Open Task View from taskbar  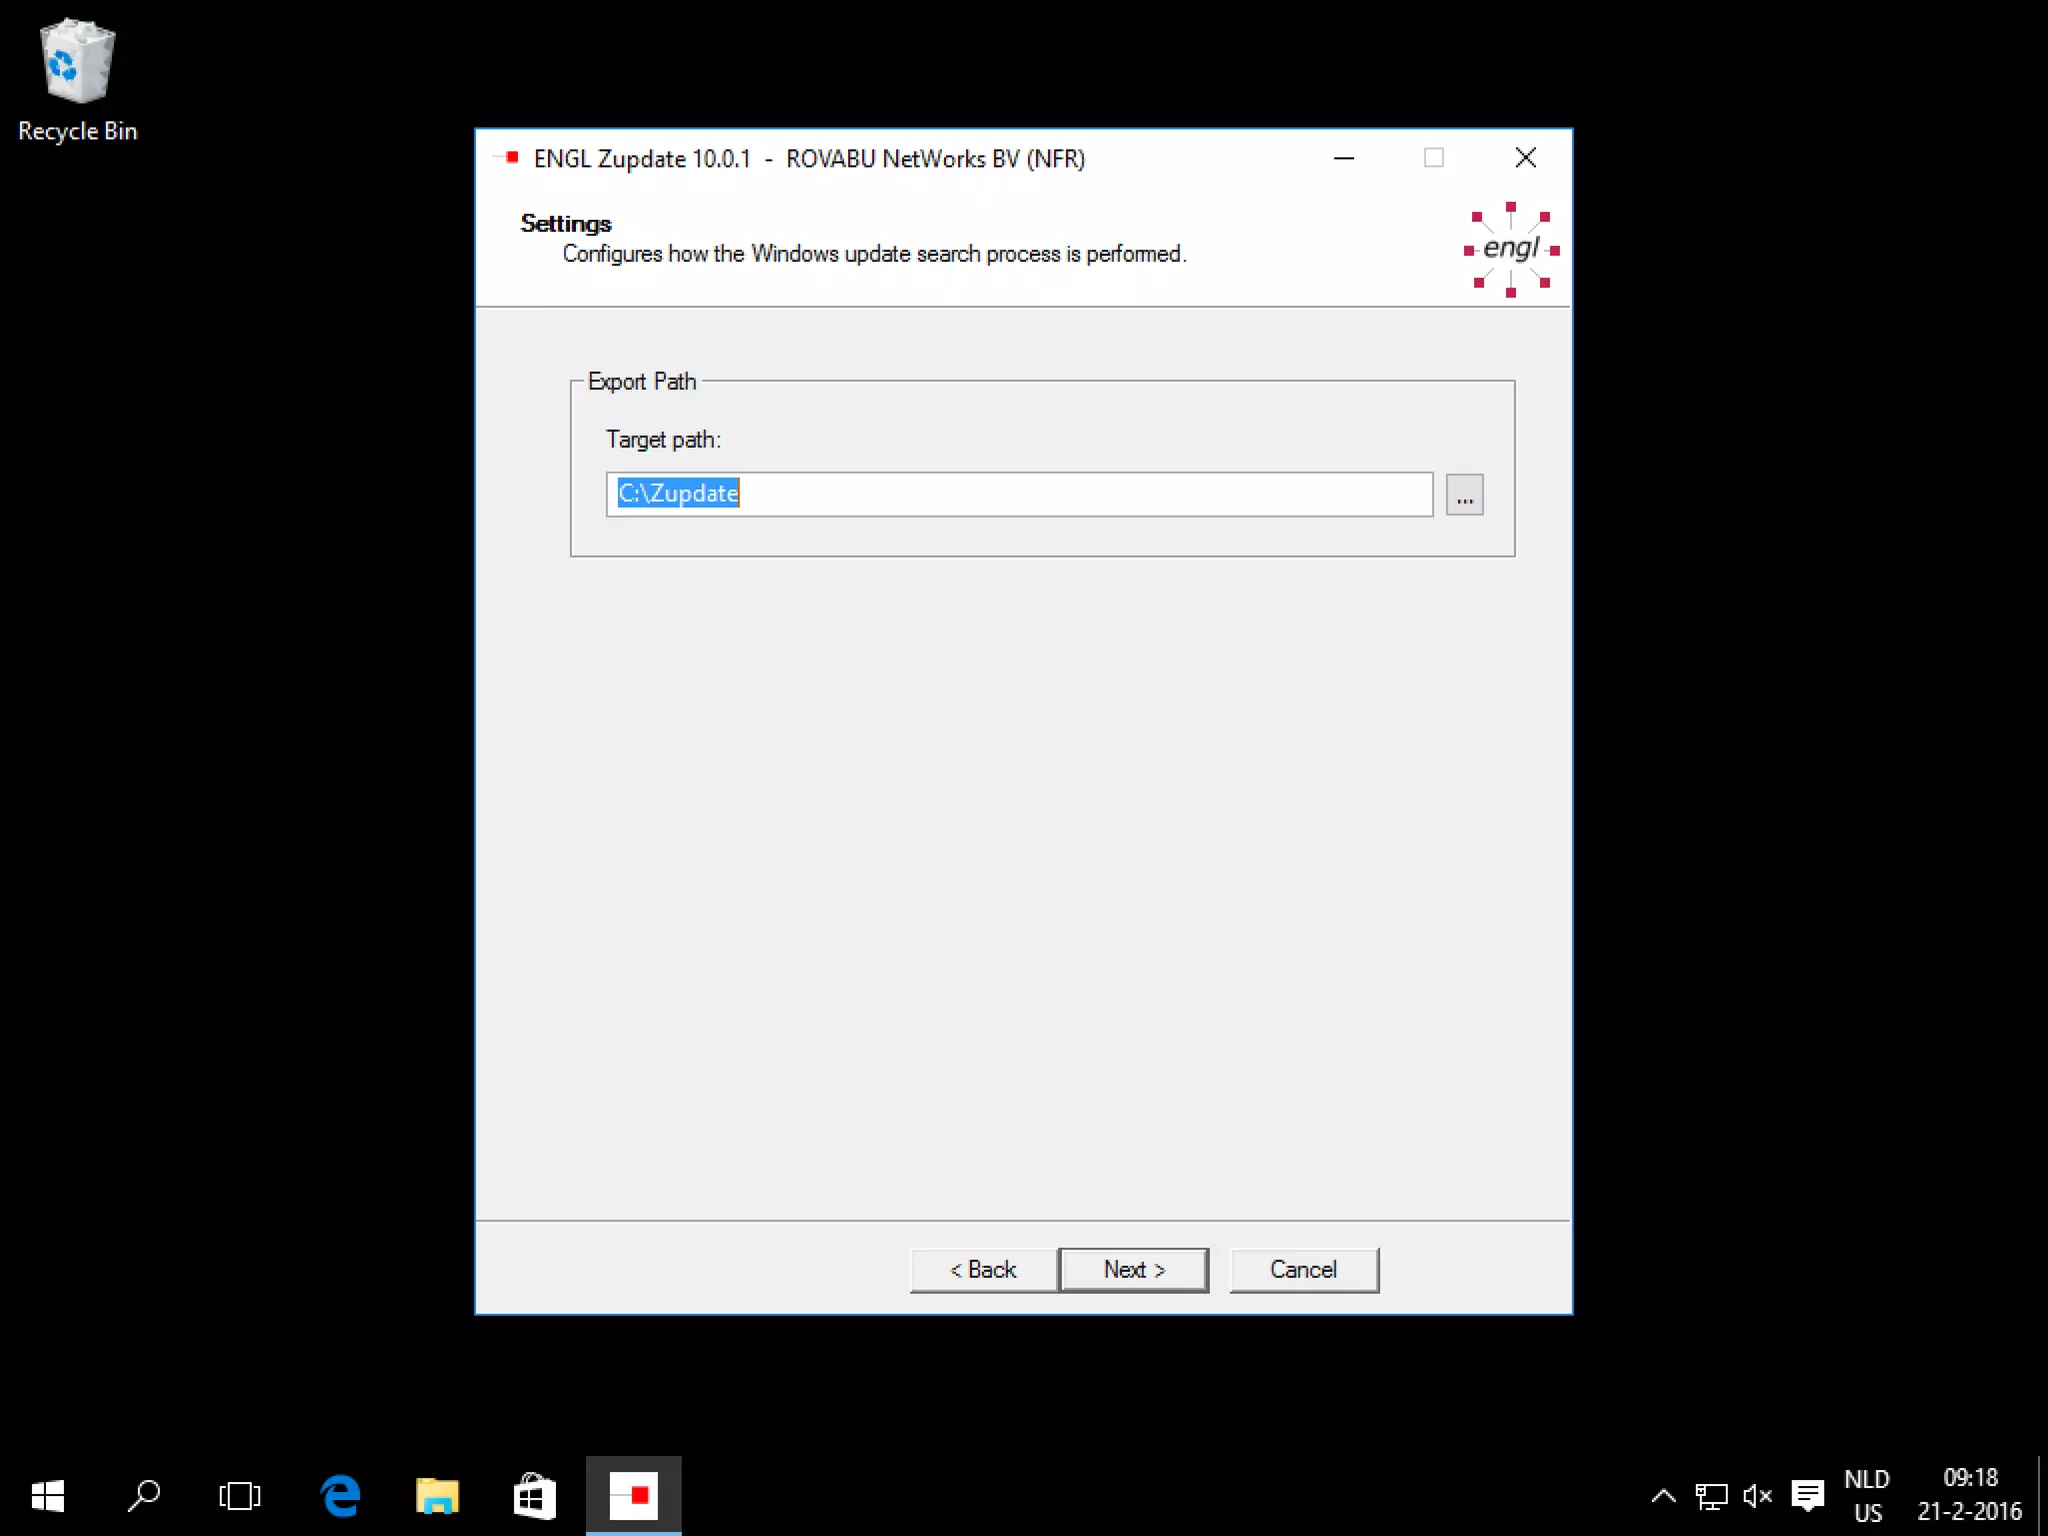pyautogui.click(x=240, y=1496)
